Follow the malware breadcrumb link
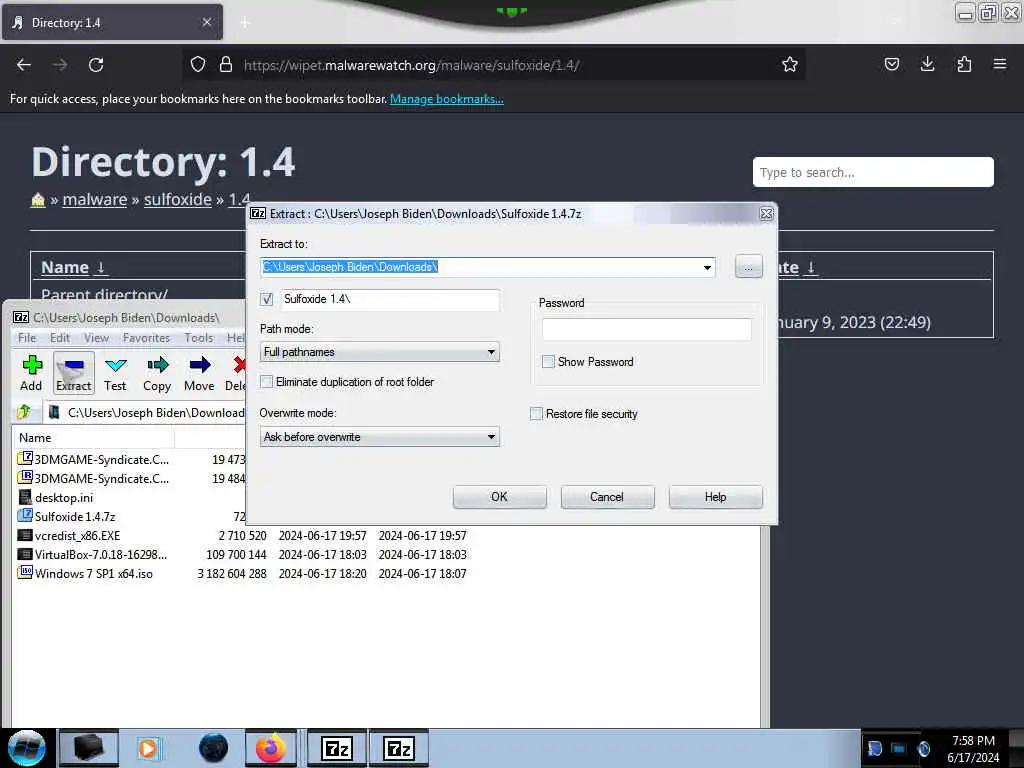Screen dimensions: 1024x768 (95, 199)
